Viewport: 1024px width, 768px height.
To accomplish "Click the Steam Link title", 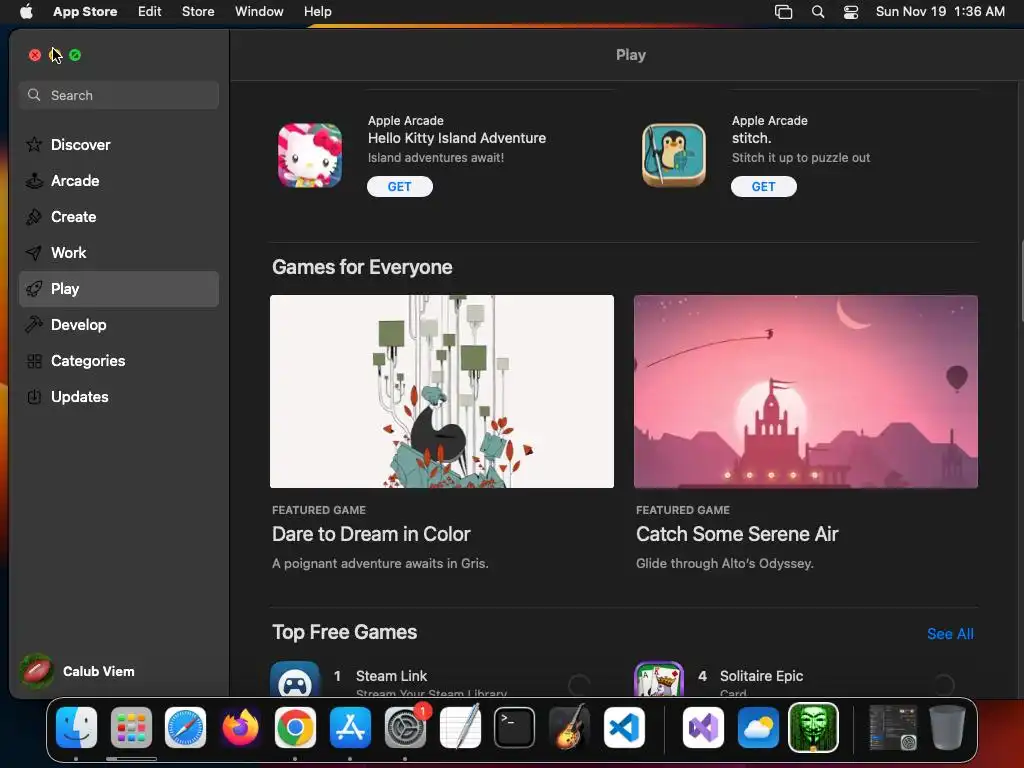I will click(391, 676).
